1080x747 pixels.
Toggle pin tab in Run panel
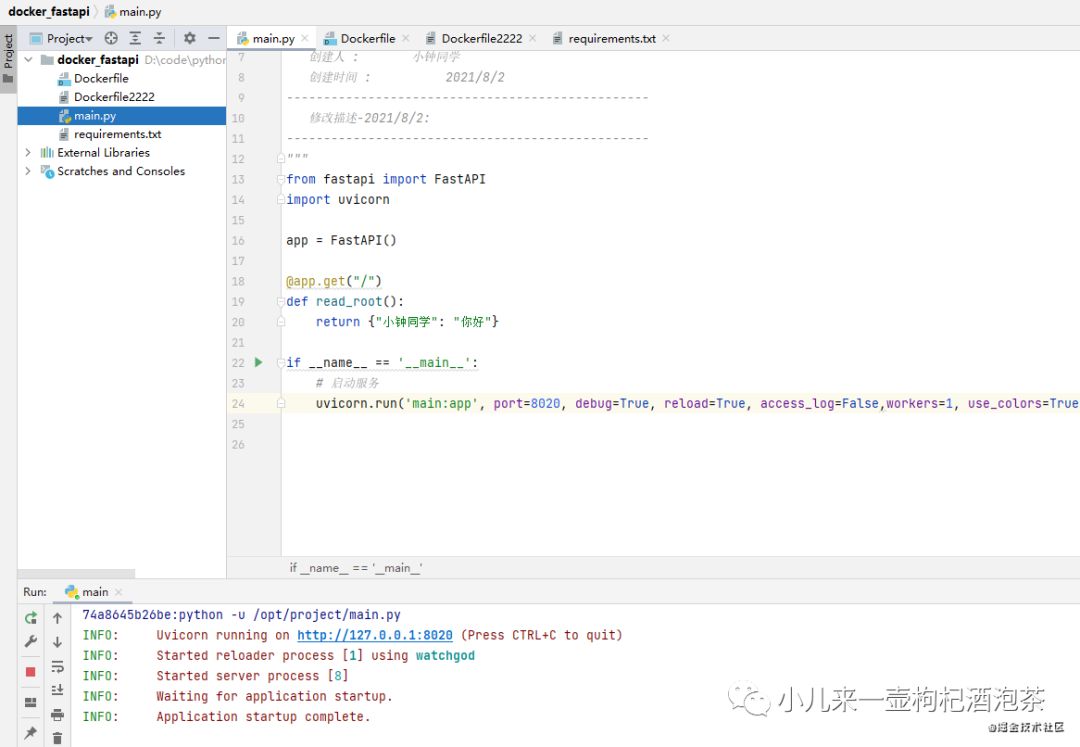coord(31,733)
